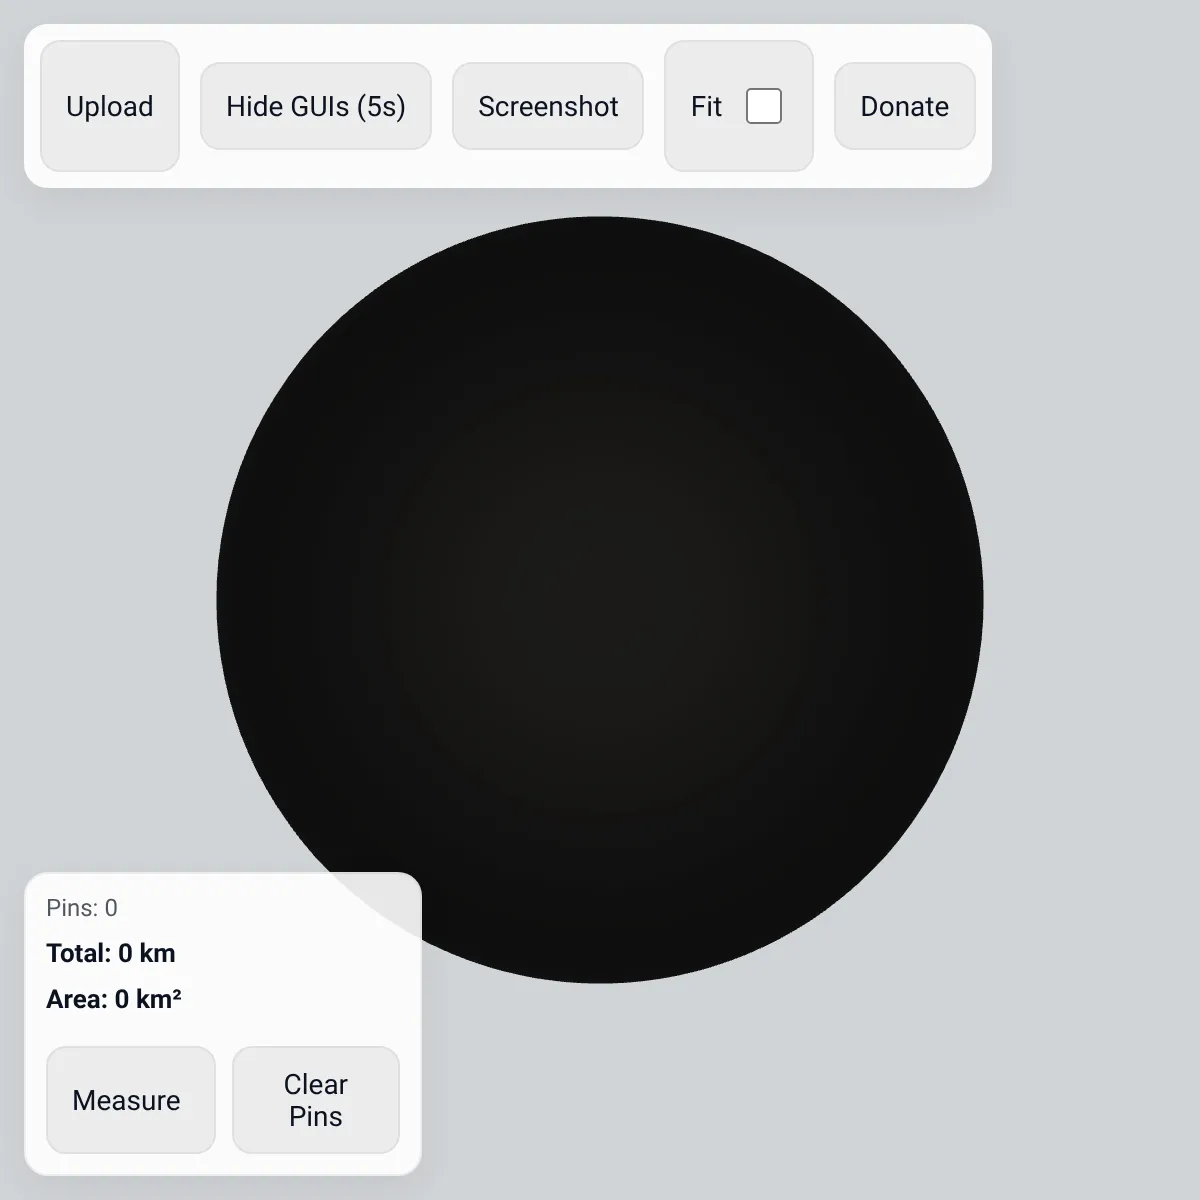Click Measure in the pins panel
The width and height of the screenshot is (1200, 1200).
(x=131, y=1100)
